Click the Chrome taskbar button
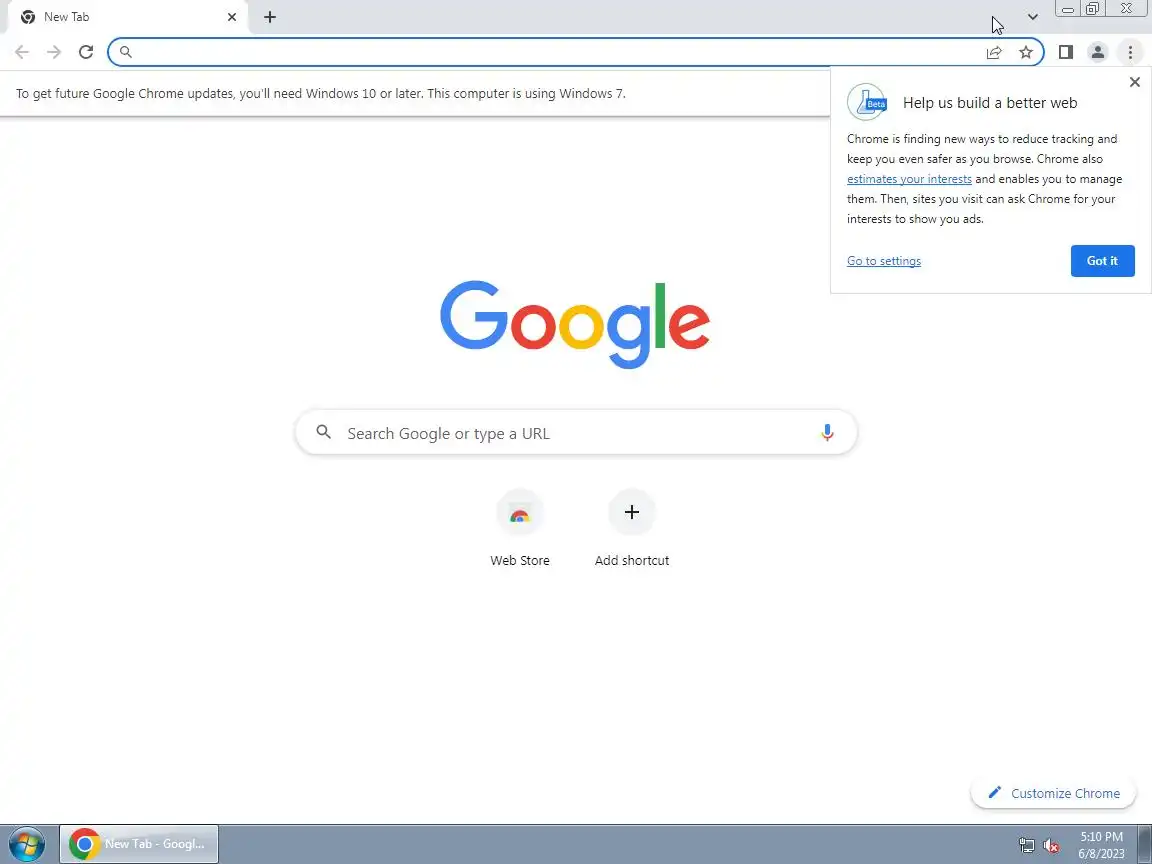 pyautogui.click(x=139, y=844)
